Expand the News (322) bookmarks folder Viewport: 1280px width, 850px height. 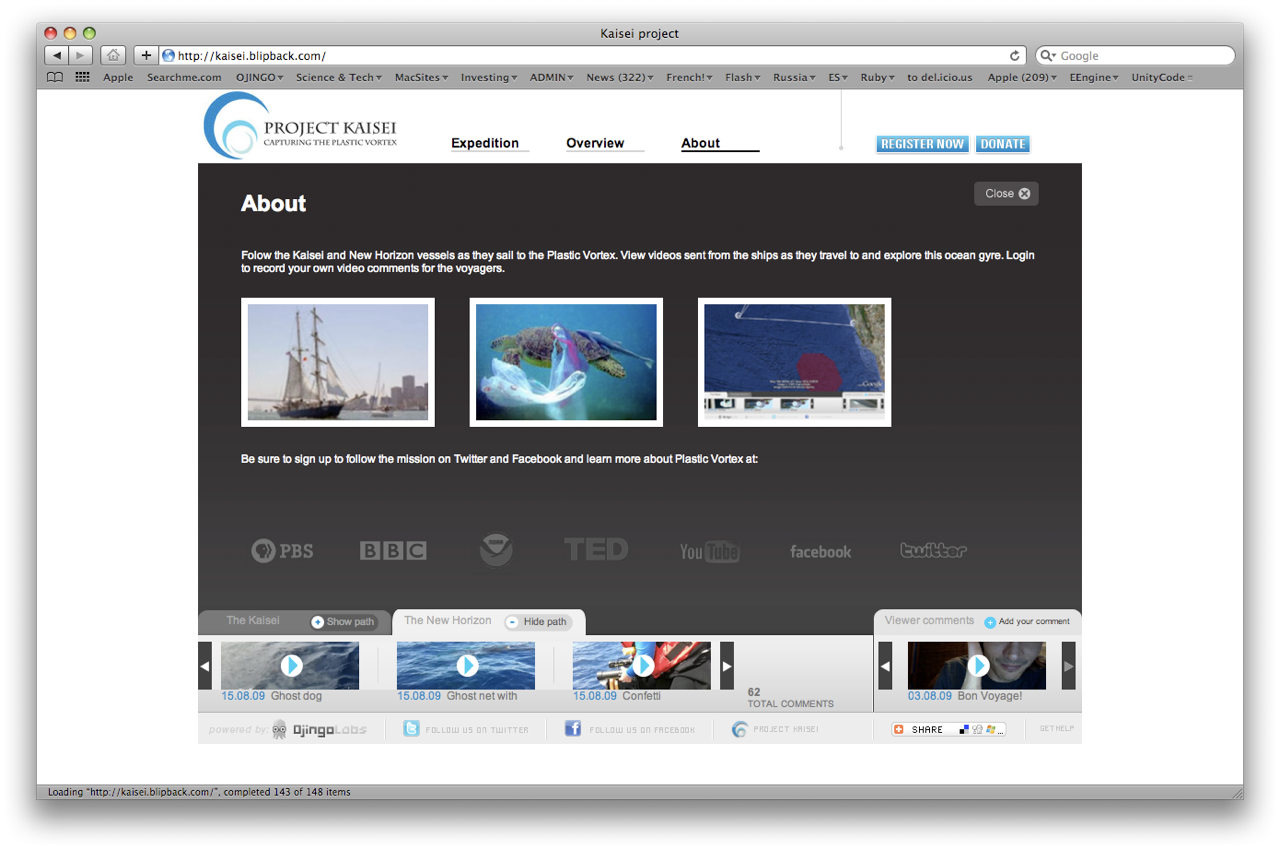[x=620, y=77]
